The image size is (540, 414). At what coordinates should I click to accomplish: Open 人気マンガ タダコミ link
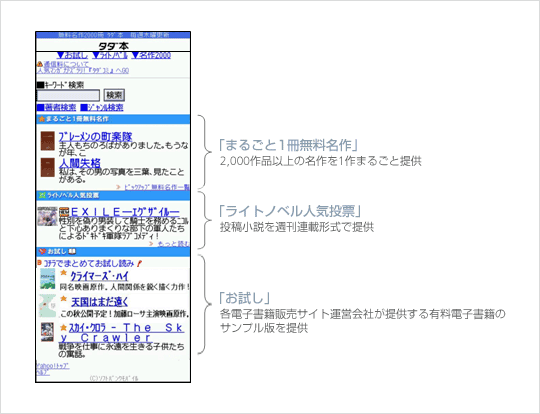83,71
